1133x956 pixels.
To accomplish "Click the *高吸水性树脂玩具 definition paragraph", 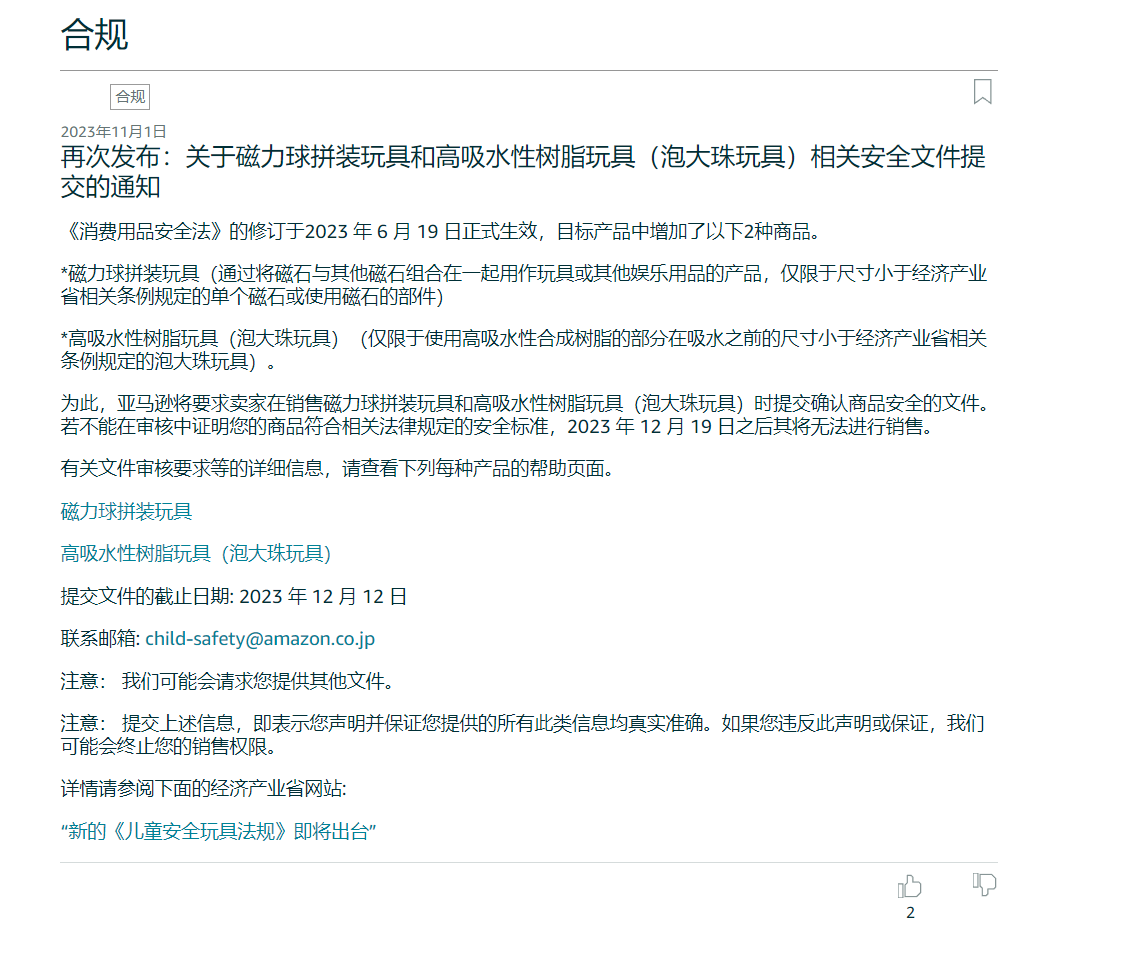I will point(522,350).
